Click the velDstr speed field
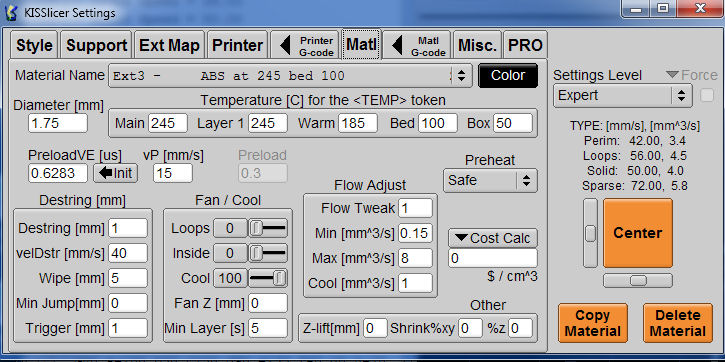 pyautogui.click(x=128, y=253)
